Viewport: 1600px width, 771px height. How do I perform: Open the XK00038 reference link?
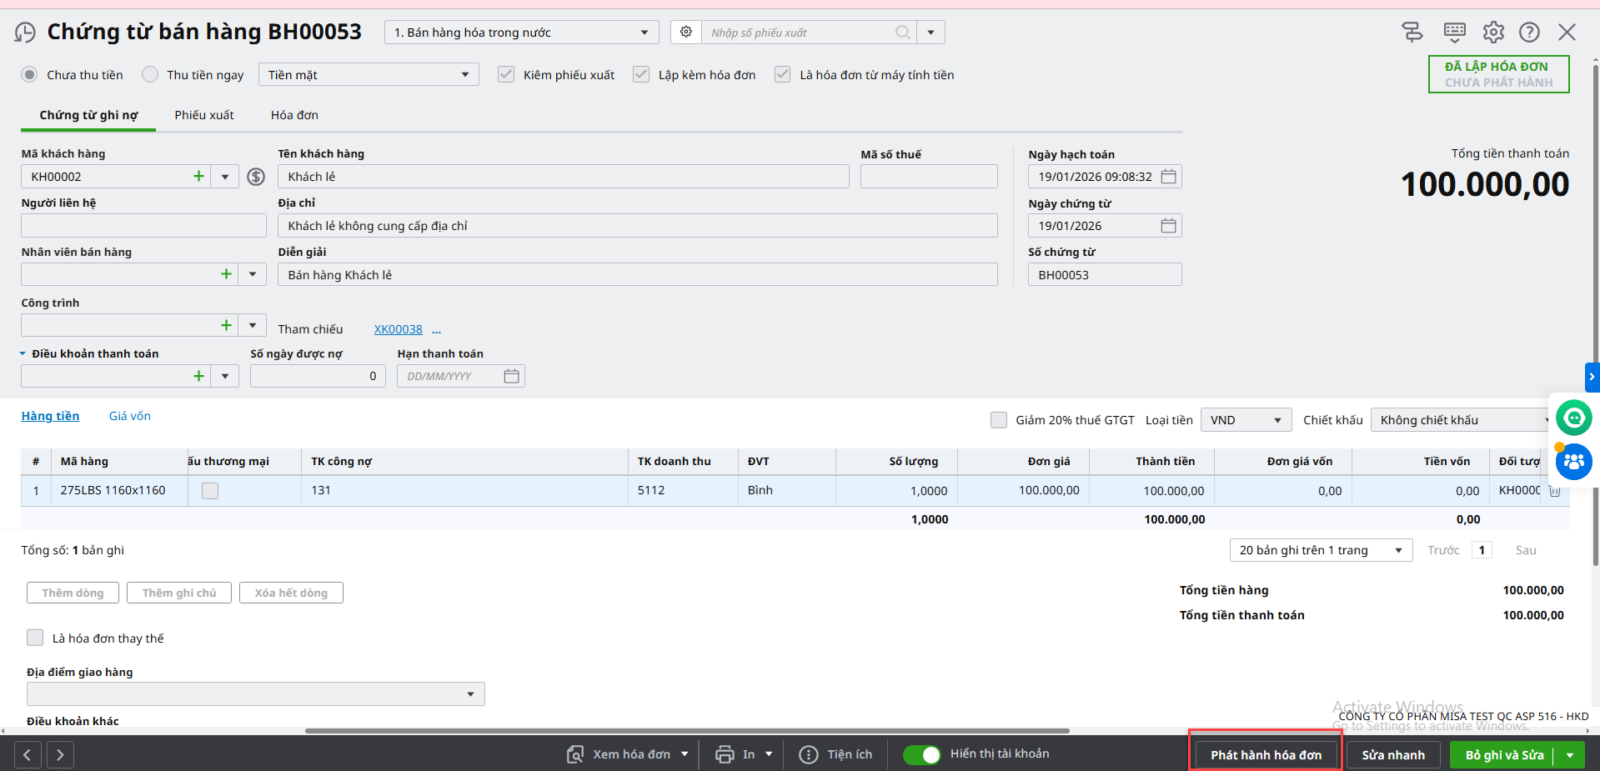(x=398, y=329)
